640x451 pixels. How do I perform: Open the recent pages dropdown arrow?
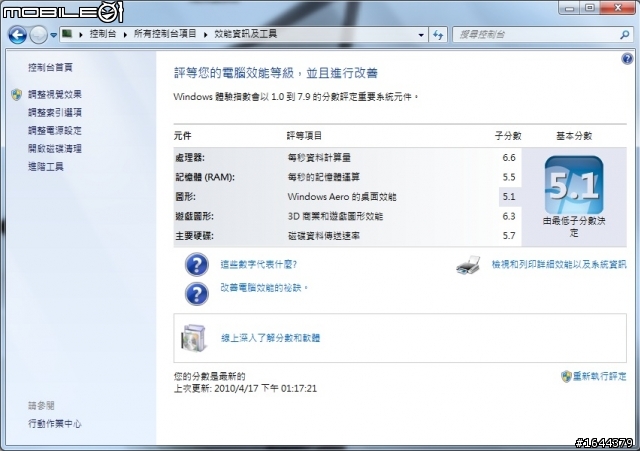53,36
